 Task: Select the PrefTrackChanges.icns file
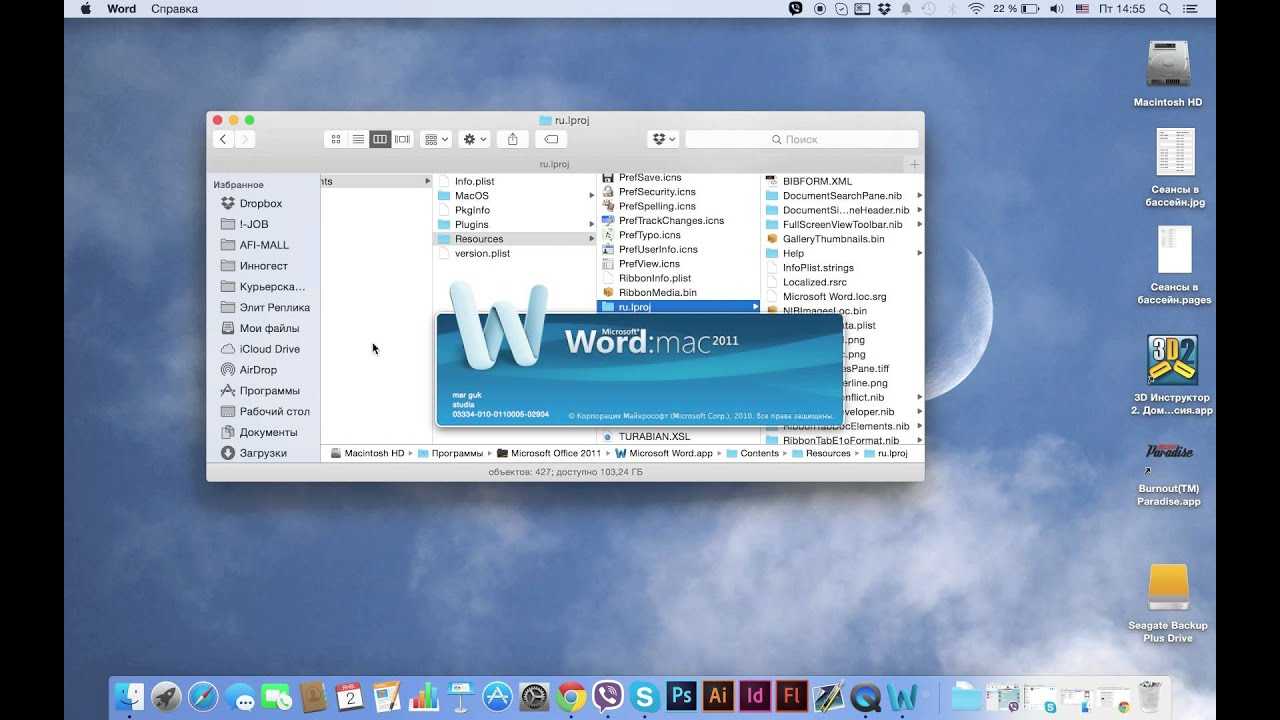point(671,221)
